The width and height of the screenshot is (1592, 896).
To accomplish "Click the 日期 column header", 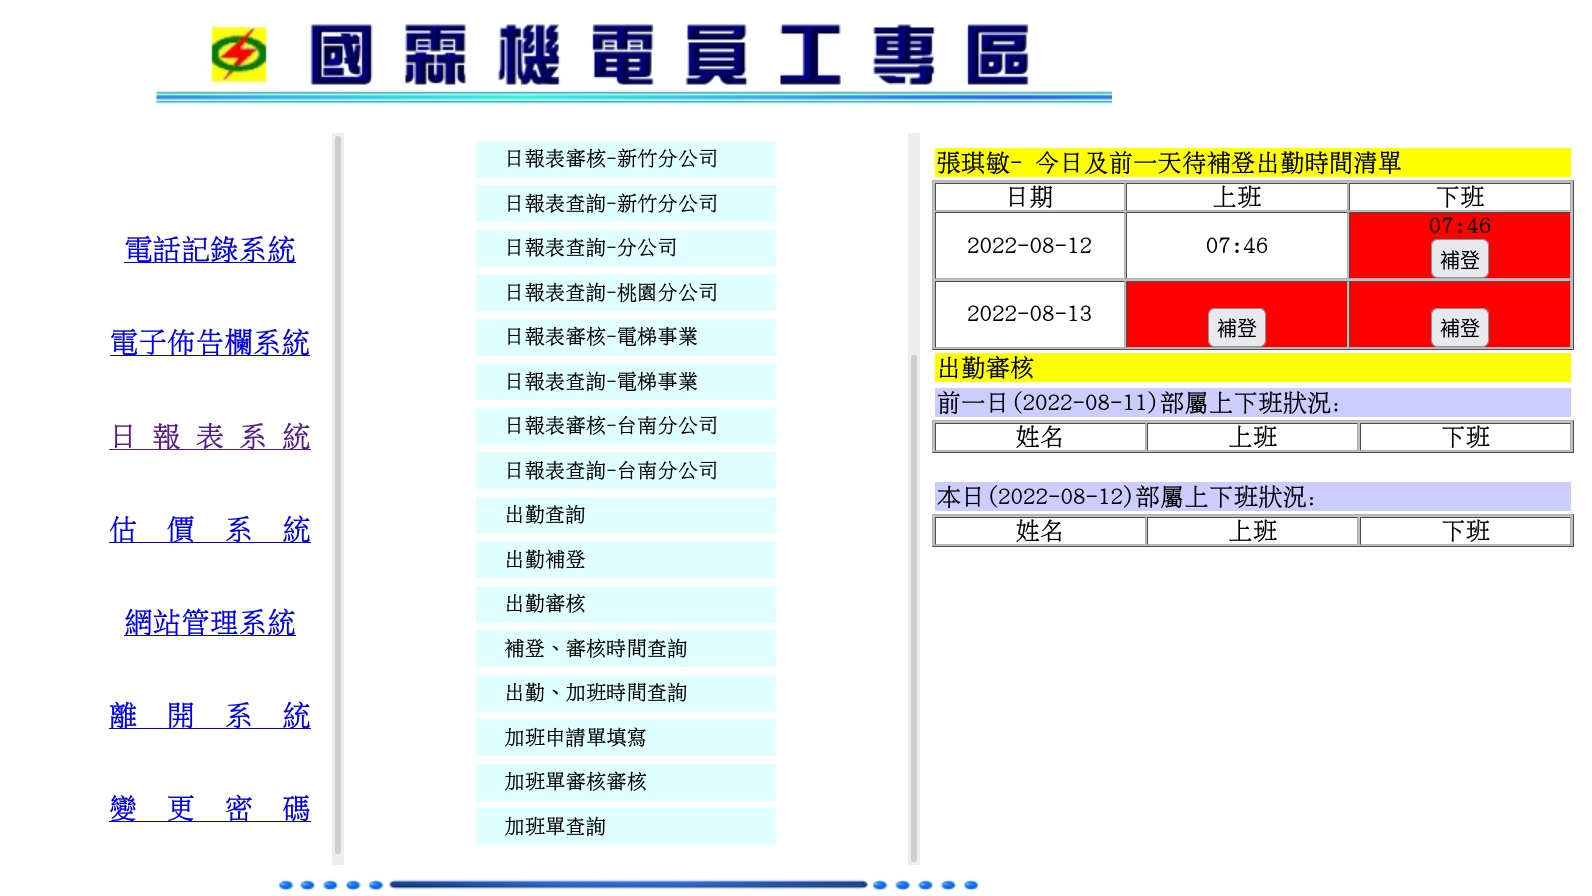I will point(1030,197).
